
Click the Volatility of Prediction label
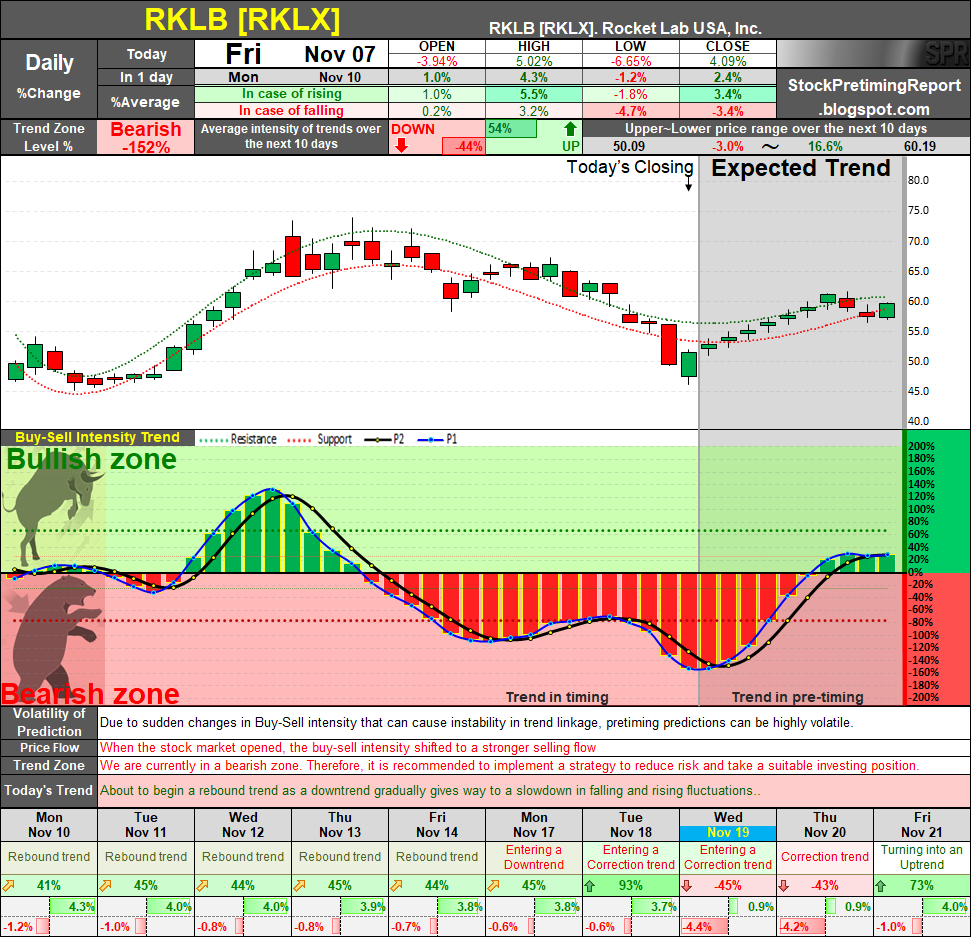pyautogui.click(x=49, y=722)
